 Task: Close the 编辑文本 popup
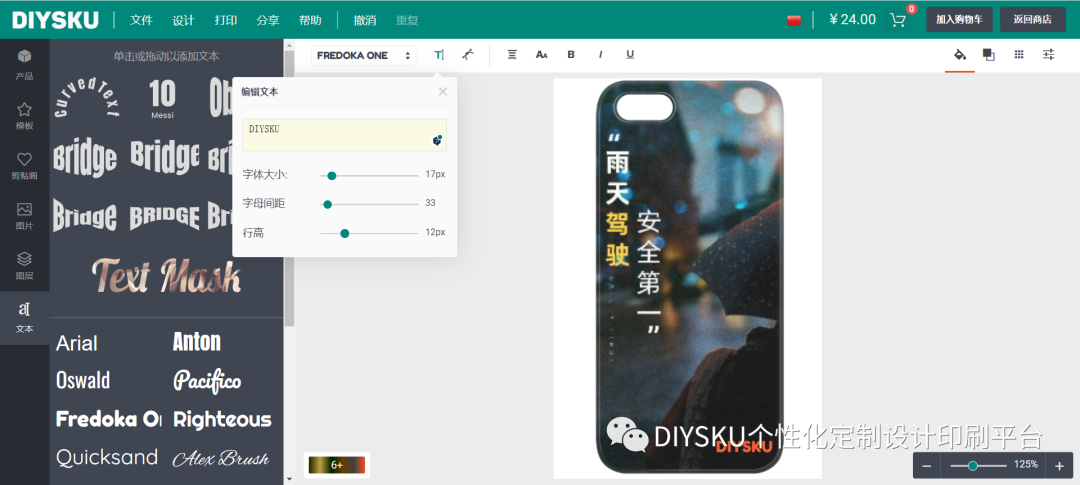[x=443, y=92]
